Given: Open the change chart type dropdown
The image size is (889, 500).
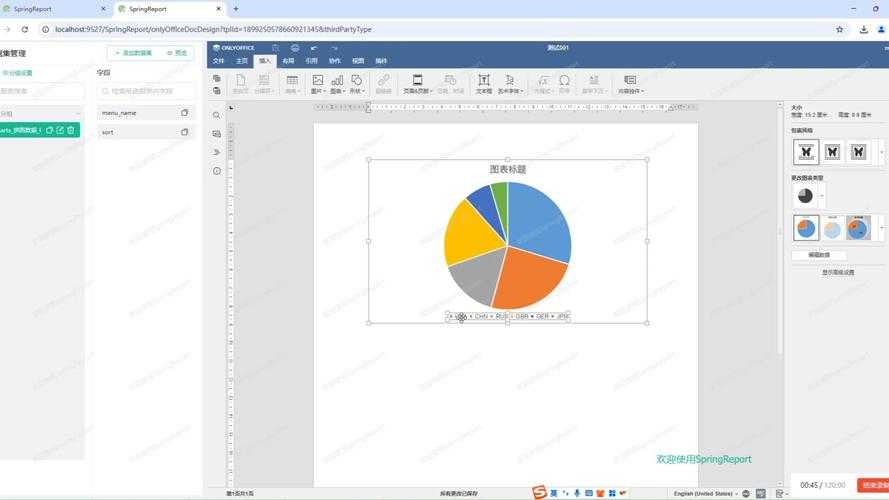Looking at the screenshot, I should click(x=821, y=195).
